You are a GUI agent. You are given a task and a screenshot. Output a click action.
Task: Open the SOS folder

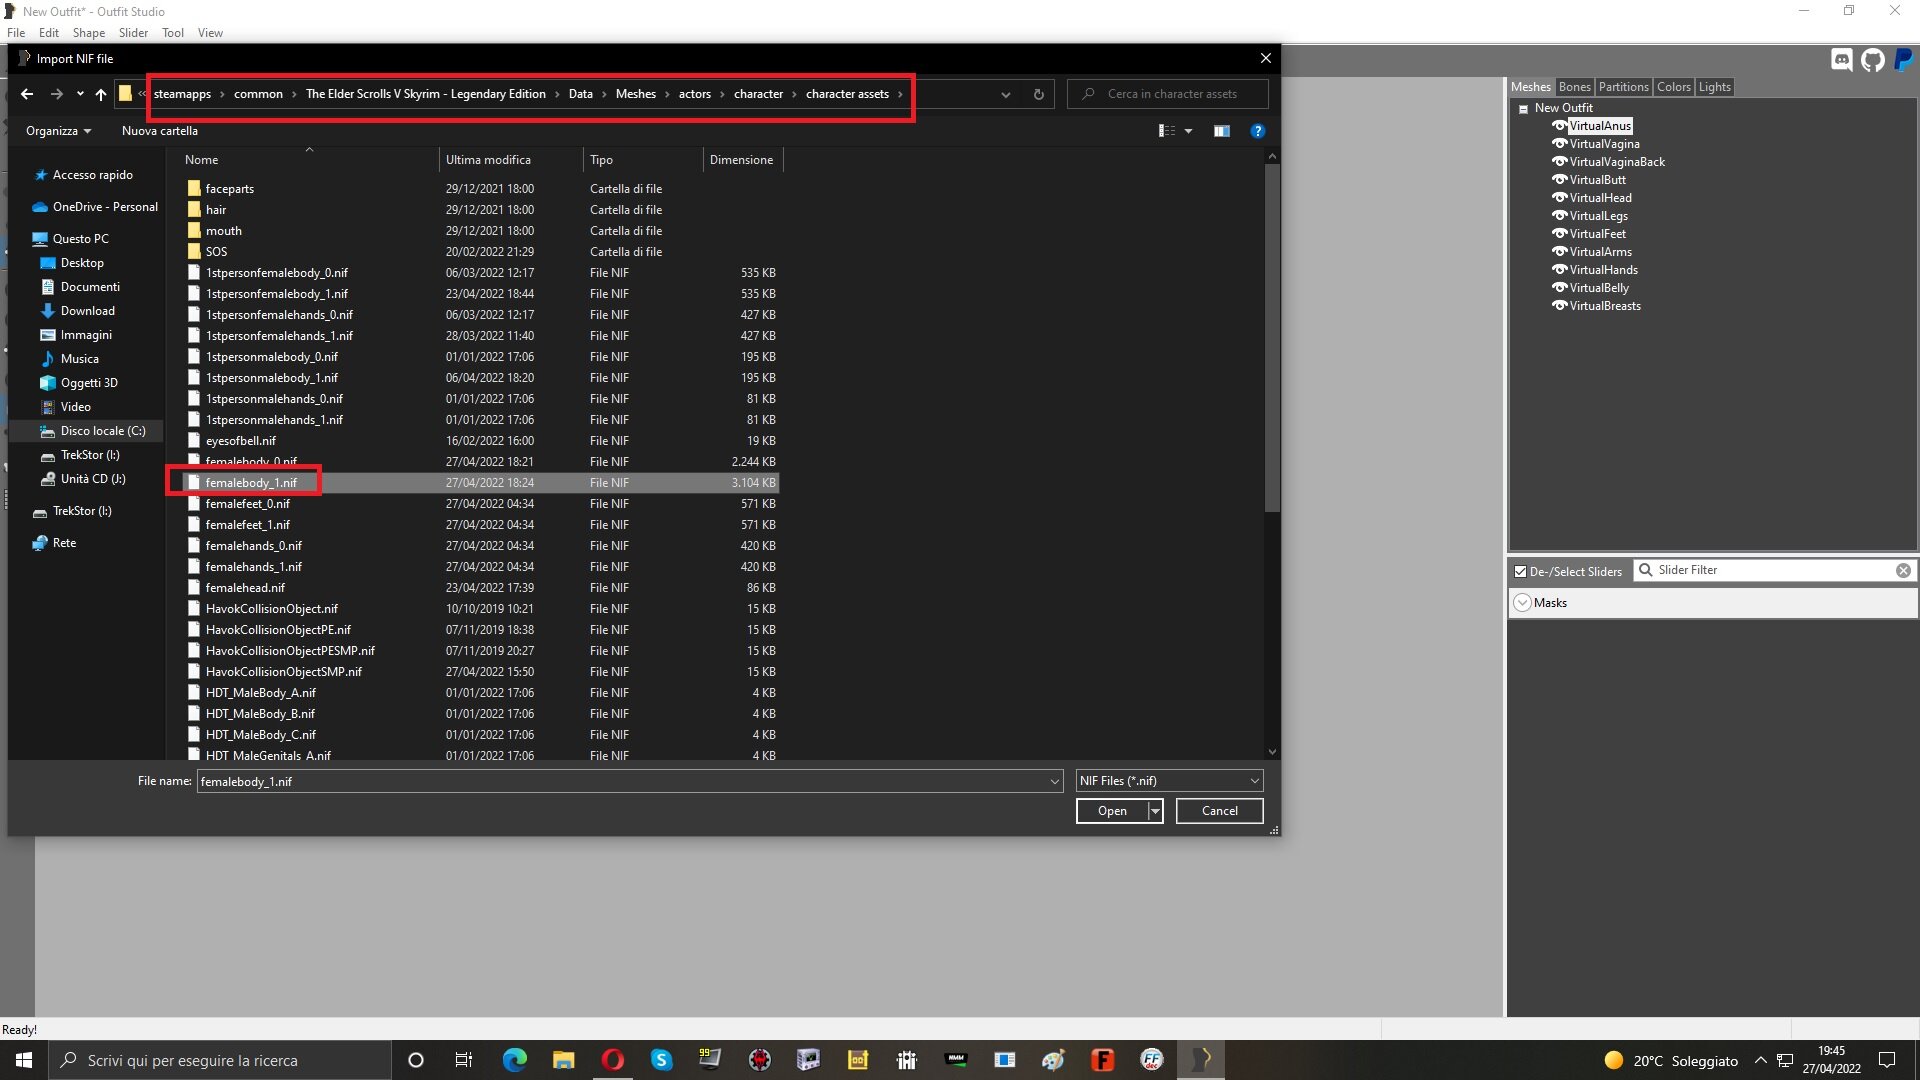216,252
